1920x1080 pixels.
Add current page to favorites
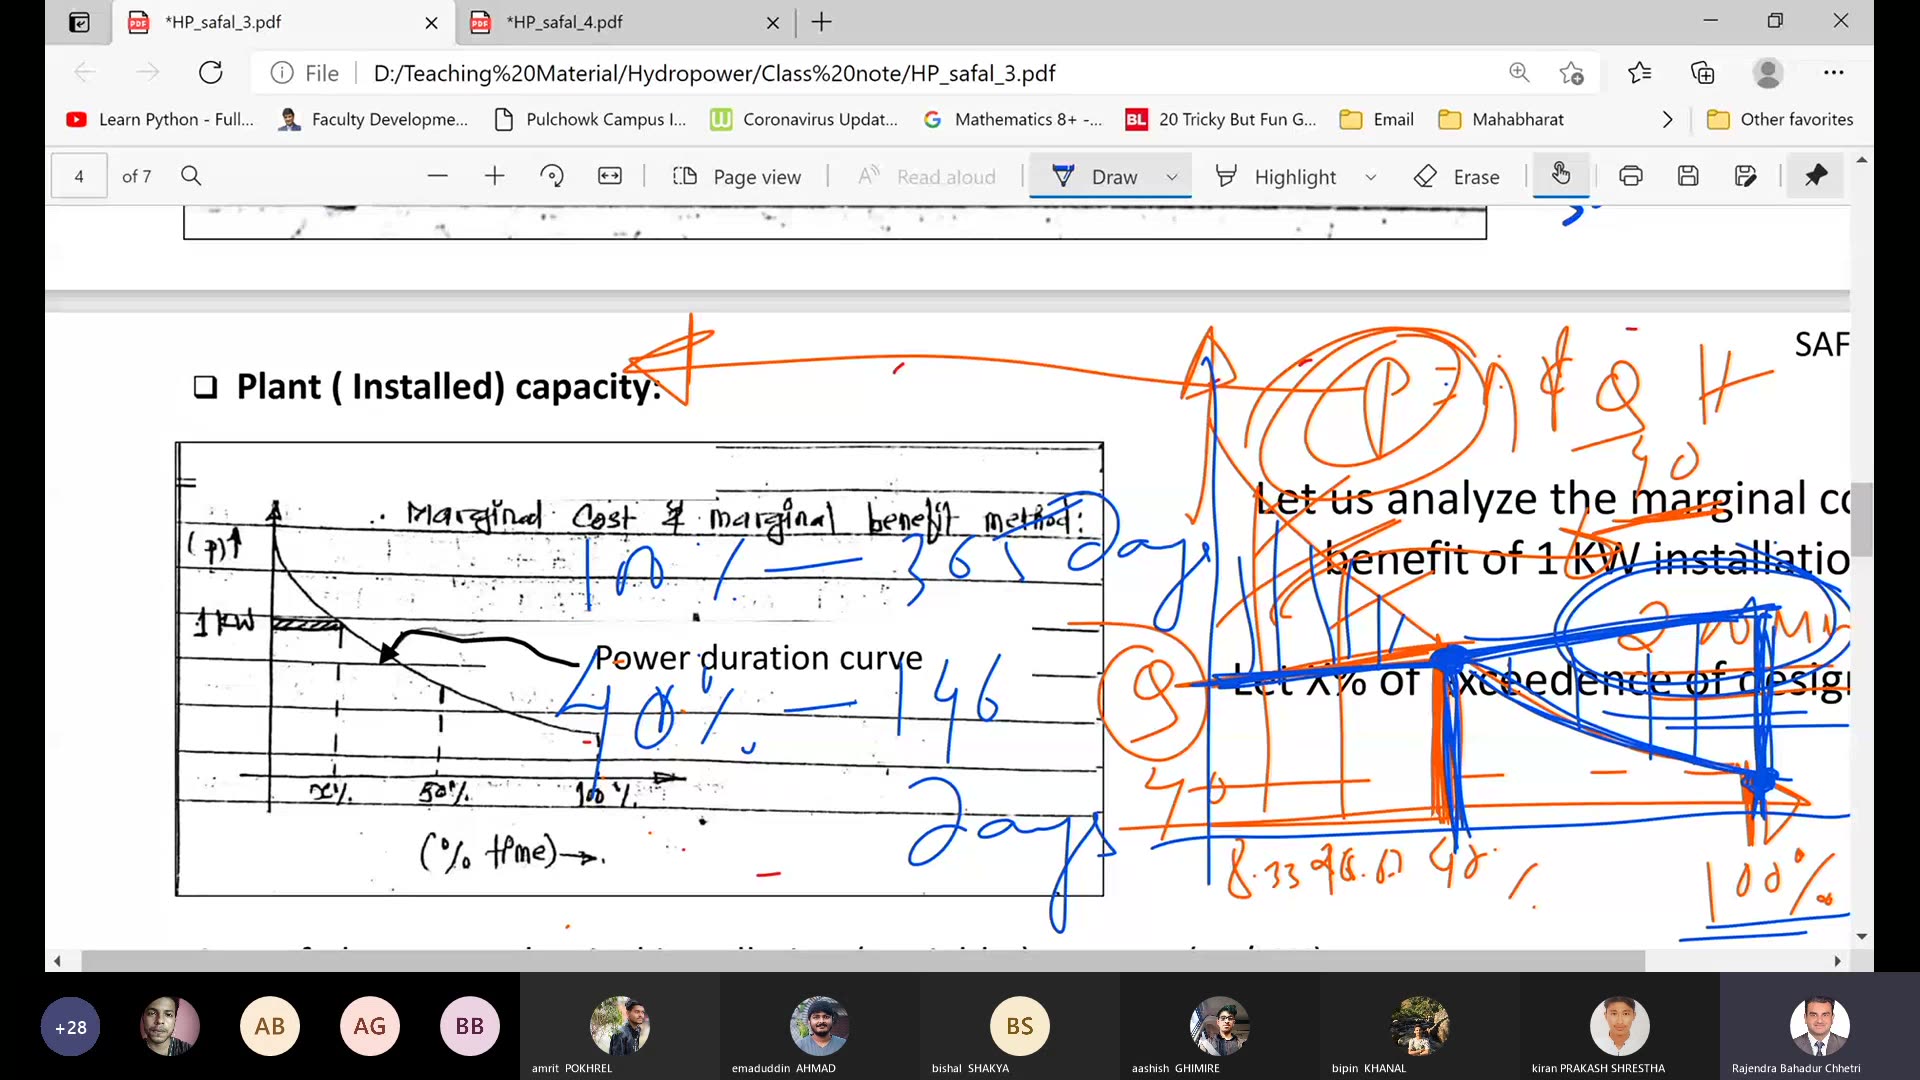pyautogui.click(x=1573, y=72)
